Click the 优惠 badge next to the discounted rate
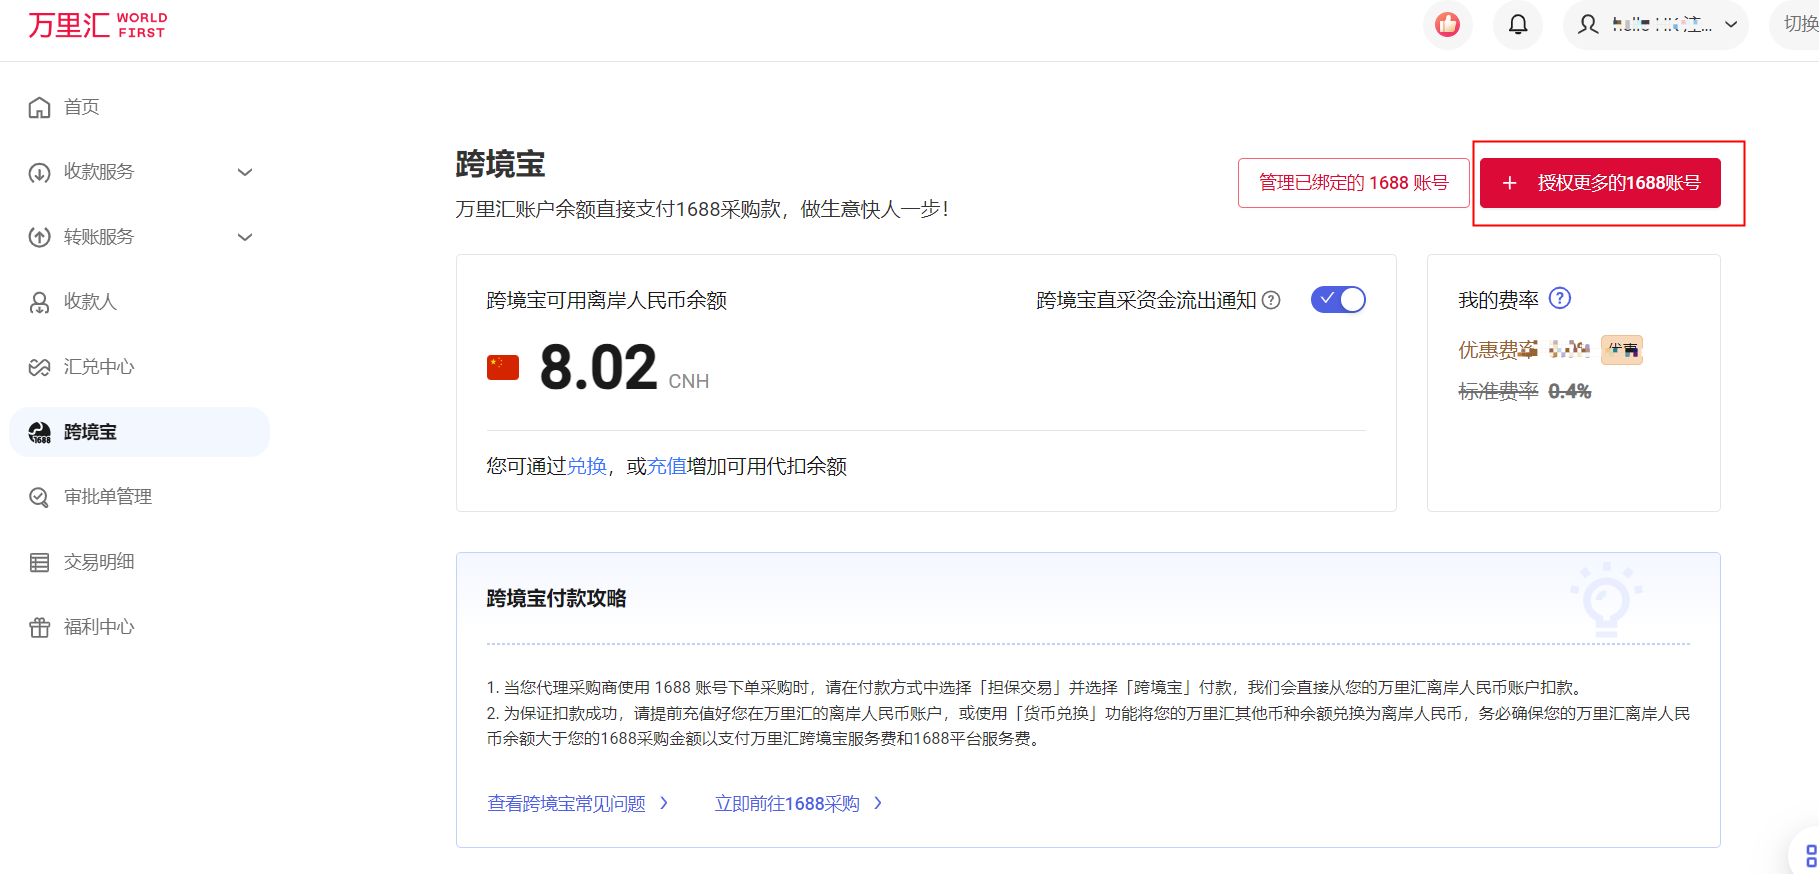The width and height of the screenshot is (1819, 874). tap(1621, 350)
